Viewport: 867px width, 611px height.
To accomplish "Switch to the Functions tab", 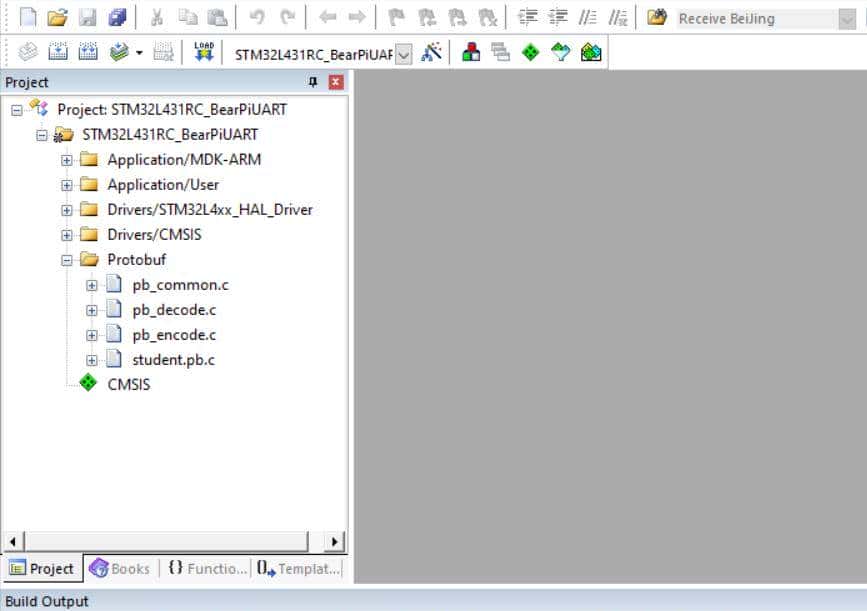I will click(206, 568).
